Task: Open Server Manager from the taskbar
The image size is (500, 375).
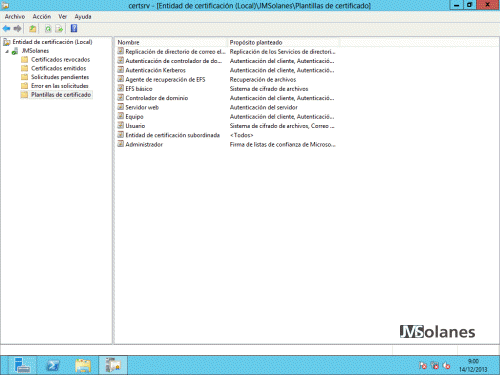Action: 22,365
